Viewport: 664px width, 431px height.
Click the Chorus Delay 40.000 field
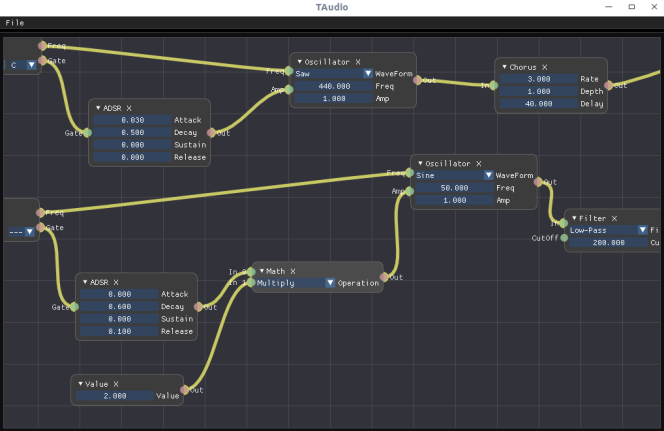[x=538, y=104]
